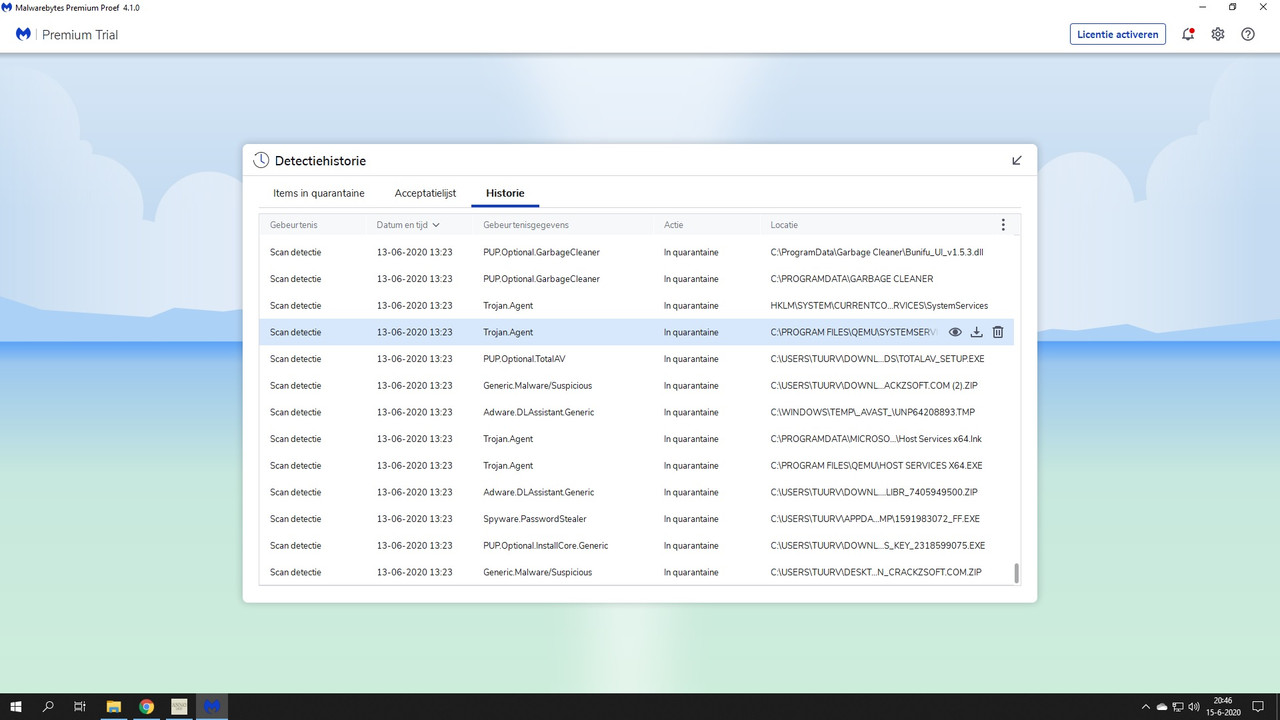
Task: Open Windows taskbar search
Action: coord(48,706)
